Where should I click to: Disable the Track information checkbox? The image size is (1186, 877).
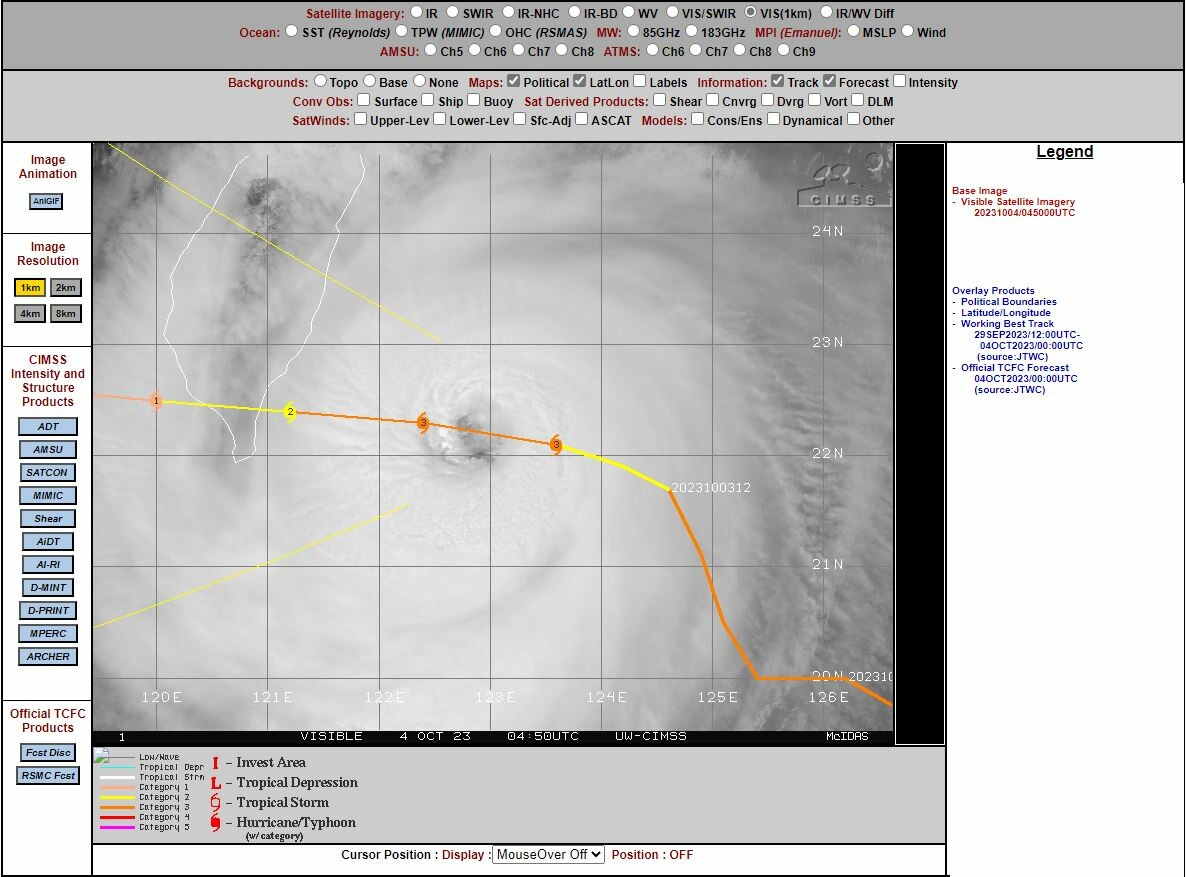pos(778,81)
